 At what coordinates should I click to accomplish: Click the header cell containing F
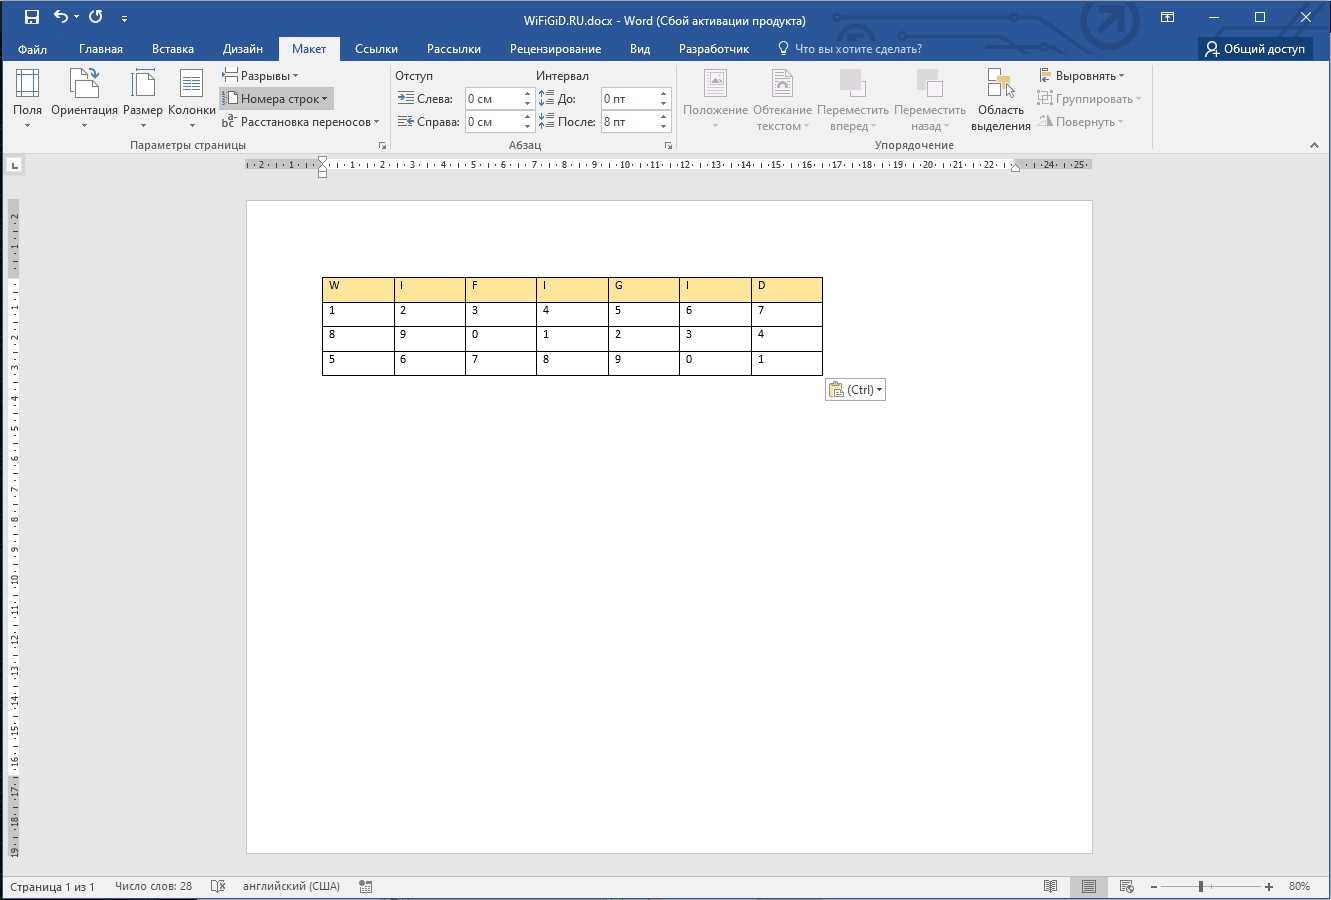[x=500, y=290]
